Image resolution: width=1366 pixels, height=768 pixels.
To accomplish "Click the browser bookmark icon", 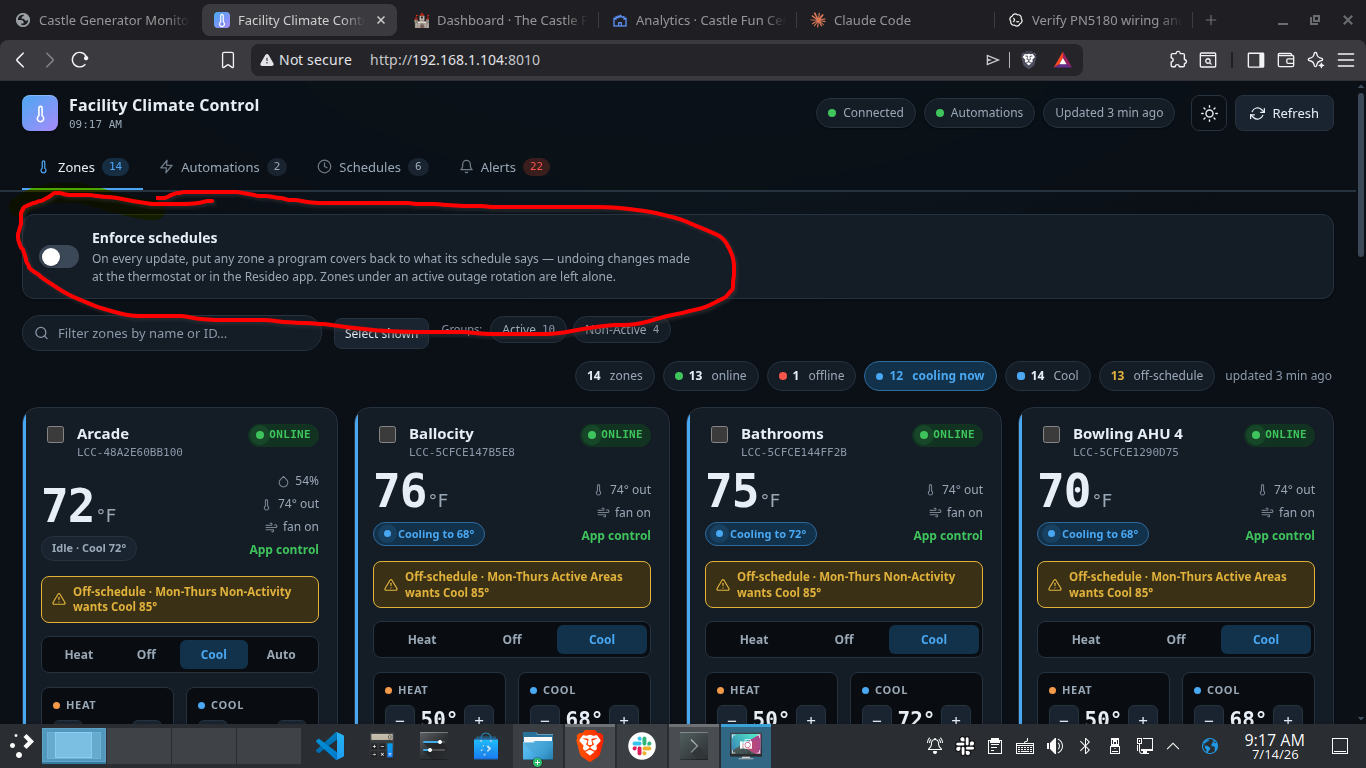I will click(228, 60).
